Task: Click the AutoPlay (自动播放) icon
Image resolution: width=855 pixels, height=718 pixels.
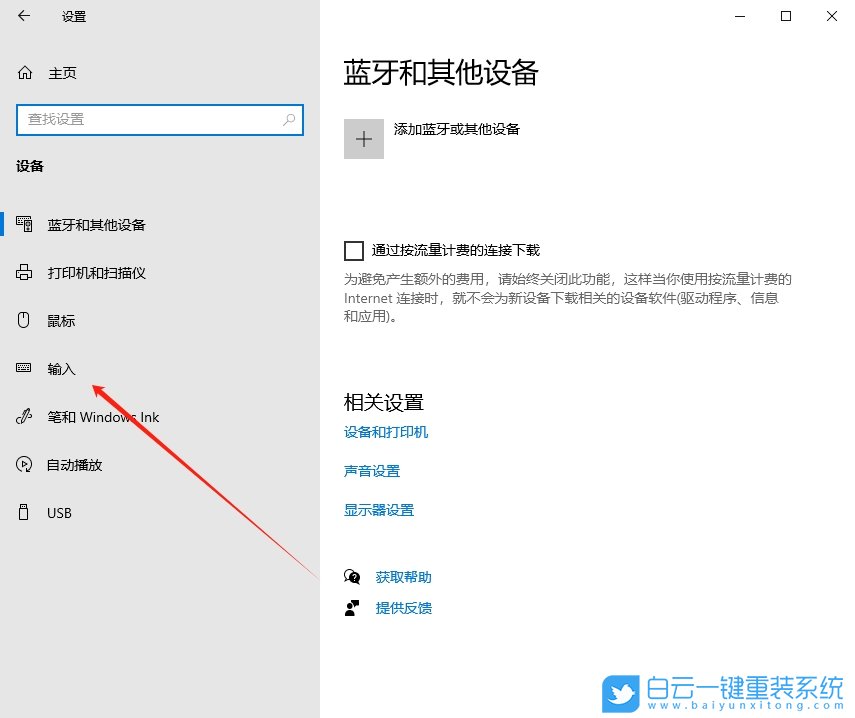Action: click(x=22, y=464)
